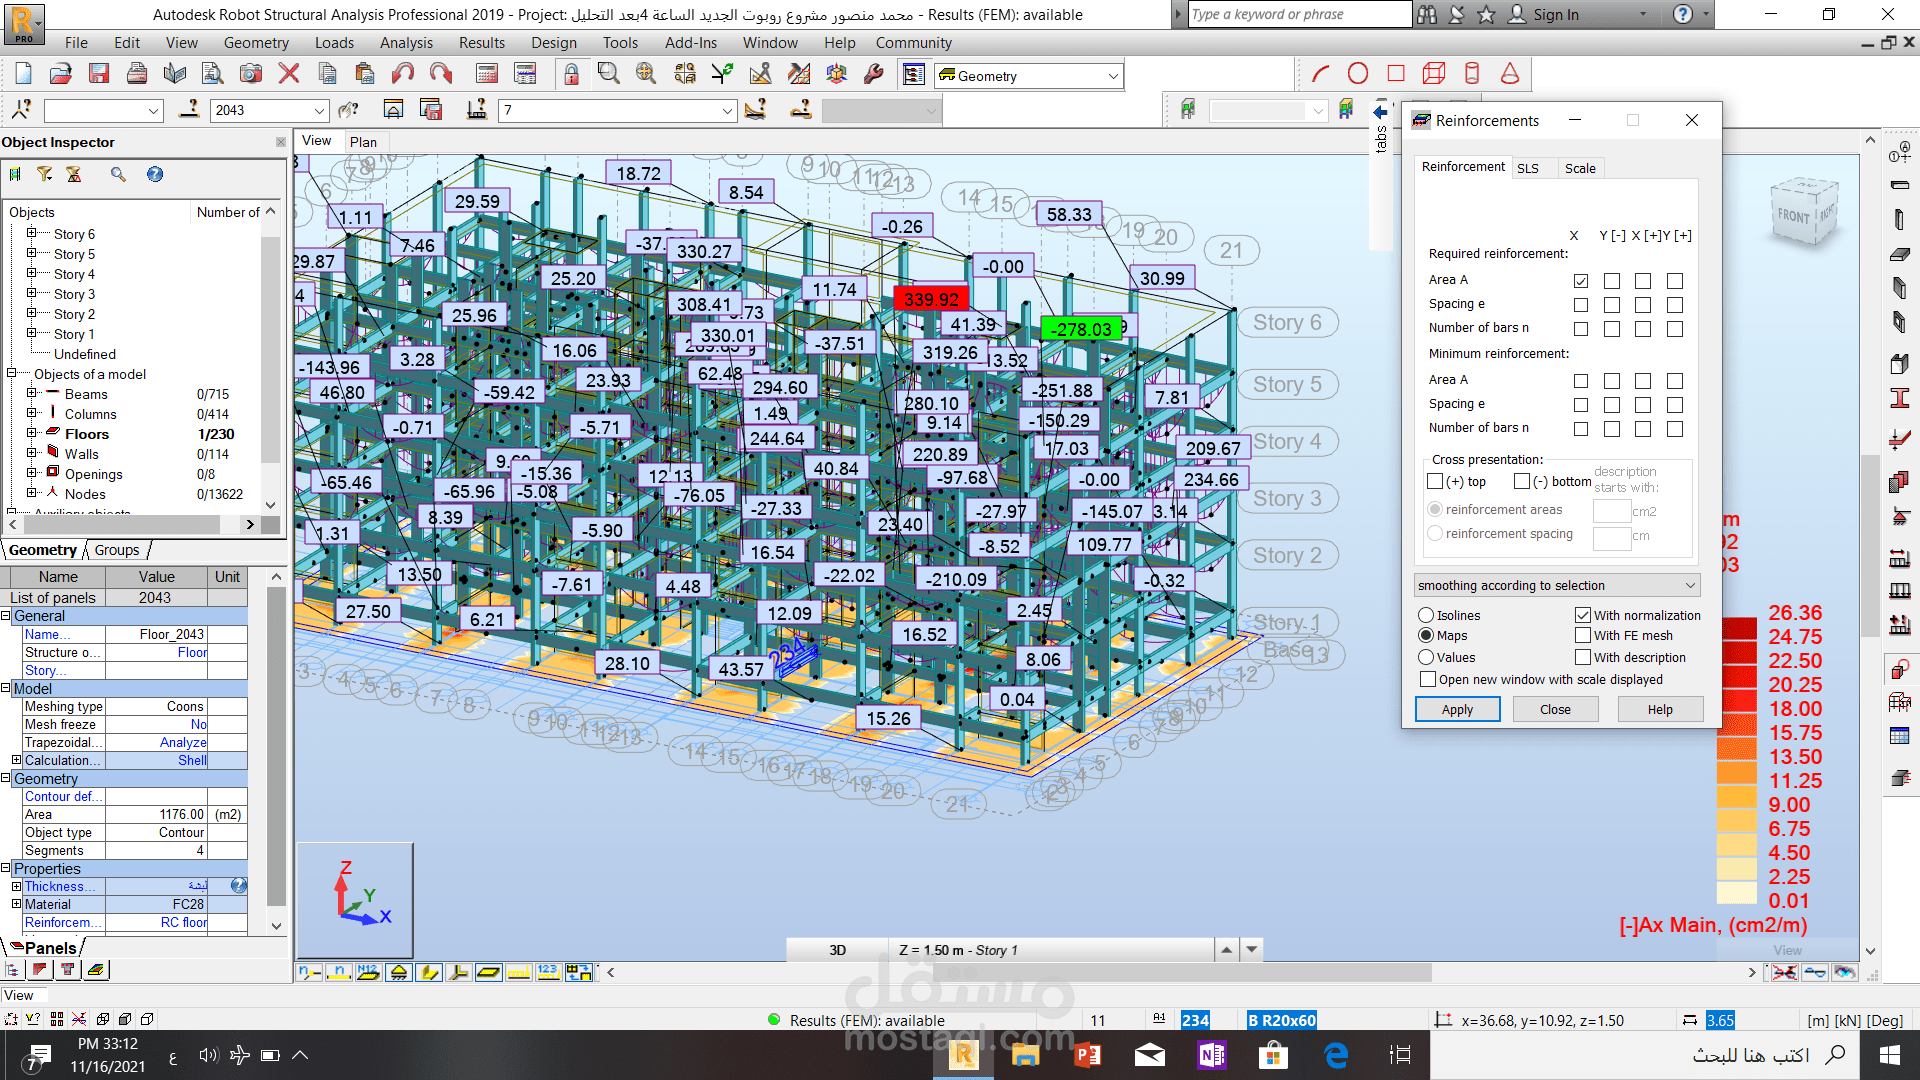Click the Save project icon

tap(98, 74)
